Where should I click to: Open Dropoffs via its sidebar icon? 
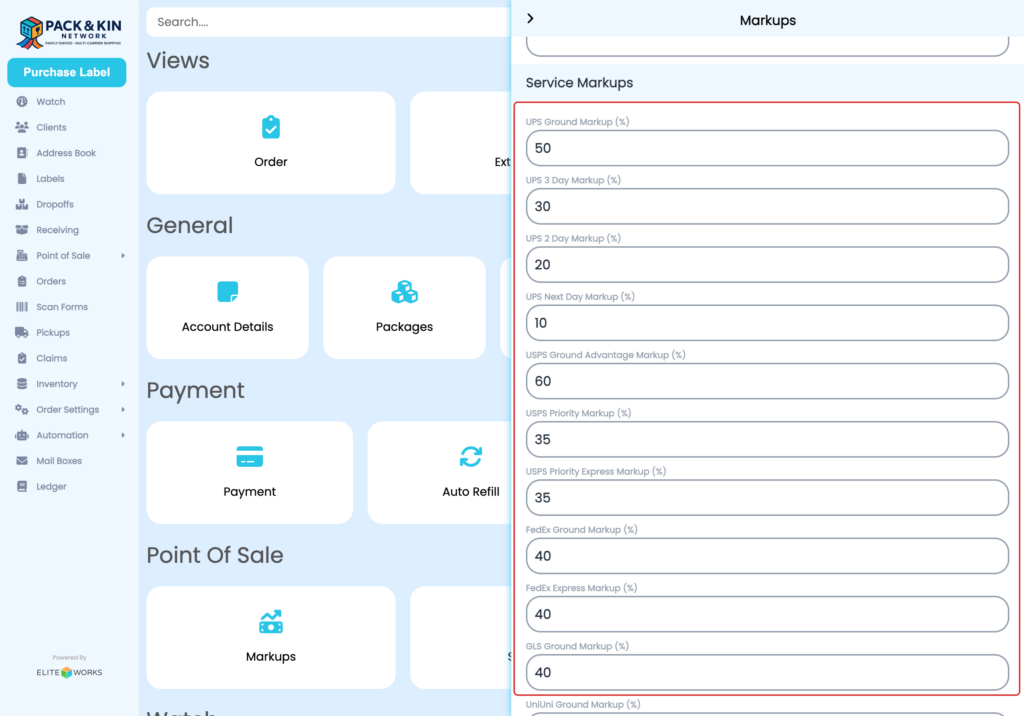[x=22, y=204]
